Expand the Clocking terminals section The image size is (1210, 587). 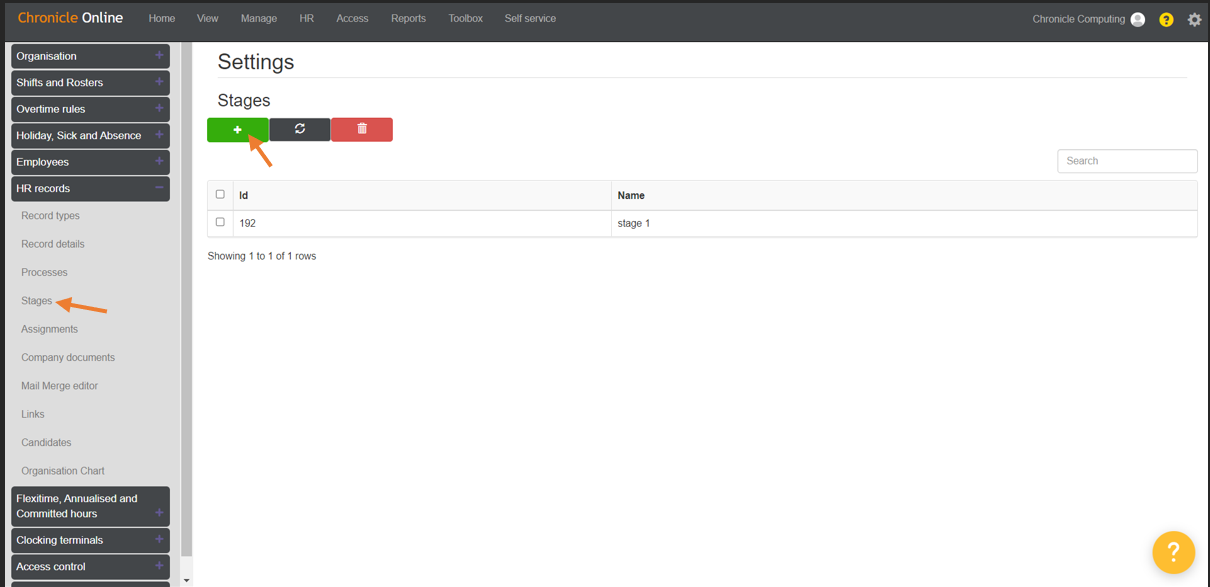pyautogui.click(x=90, y=540)
